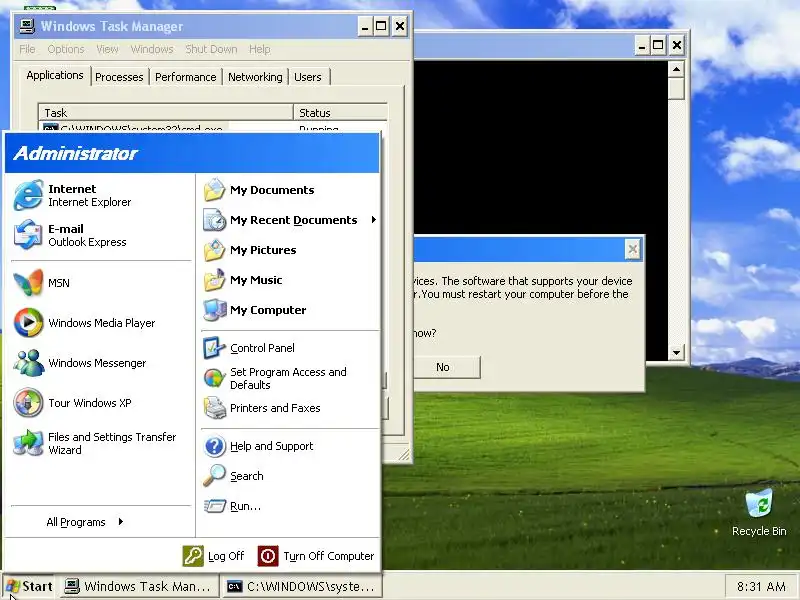The image size is (800, 600).
Task: Start Windows Media Player
Action: [101, 323]
